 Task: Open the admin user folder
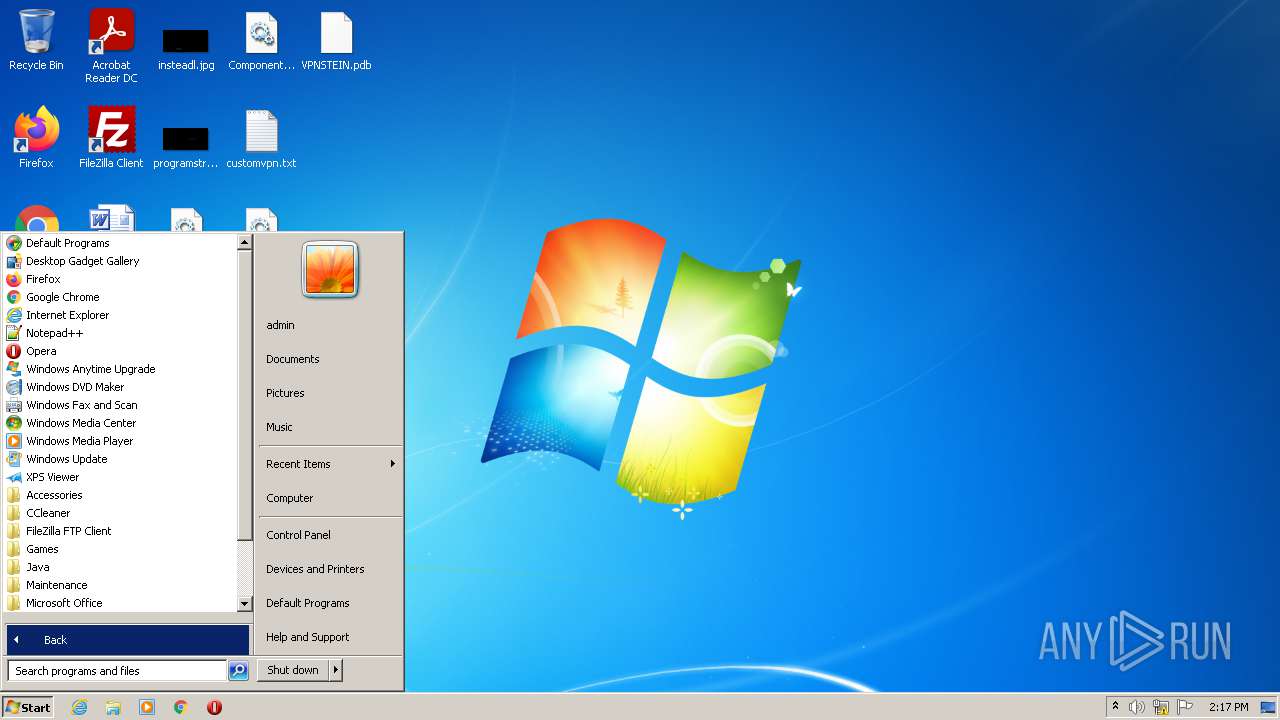pyautogui.click(x=330, y=325)
